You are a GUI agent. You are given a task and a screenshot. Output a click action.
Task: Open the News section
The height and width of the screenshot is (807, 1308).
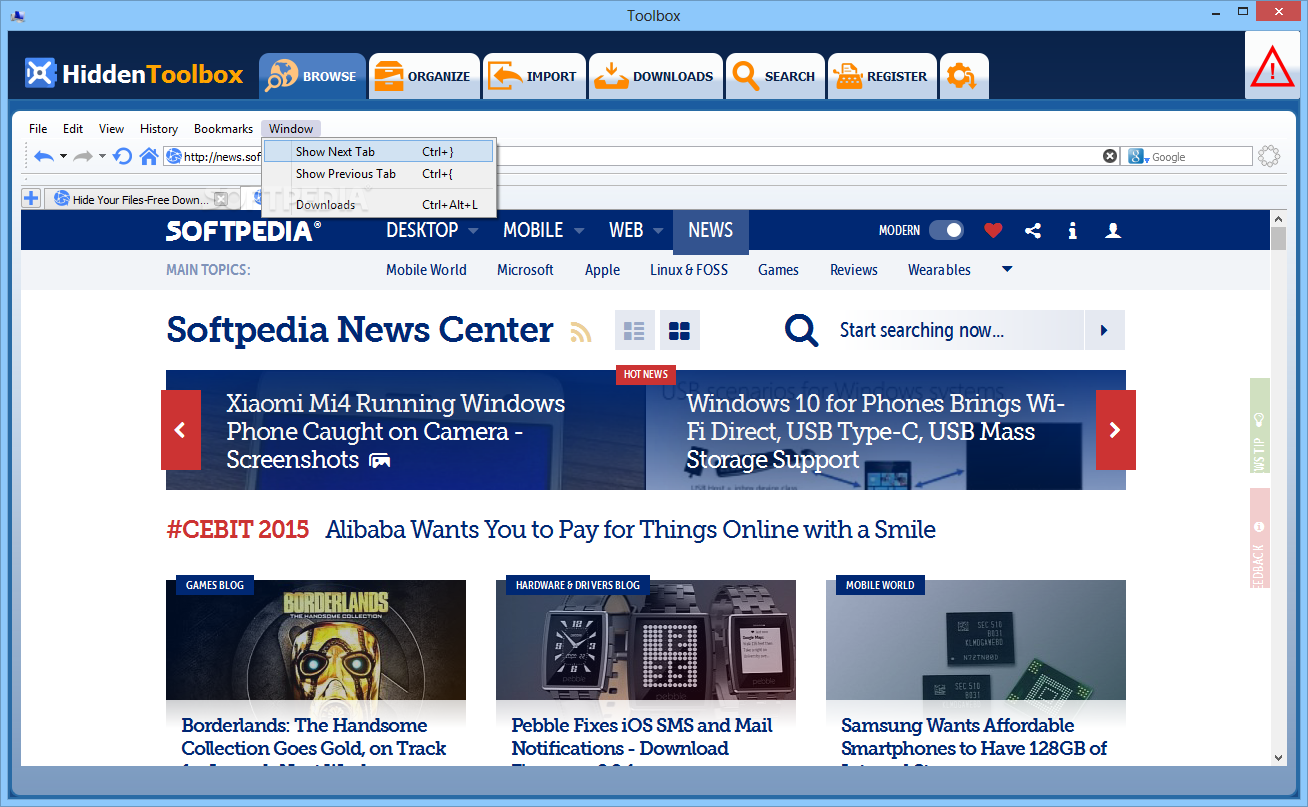pyautogui.click(x=711, y=230)
